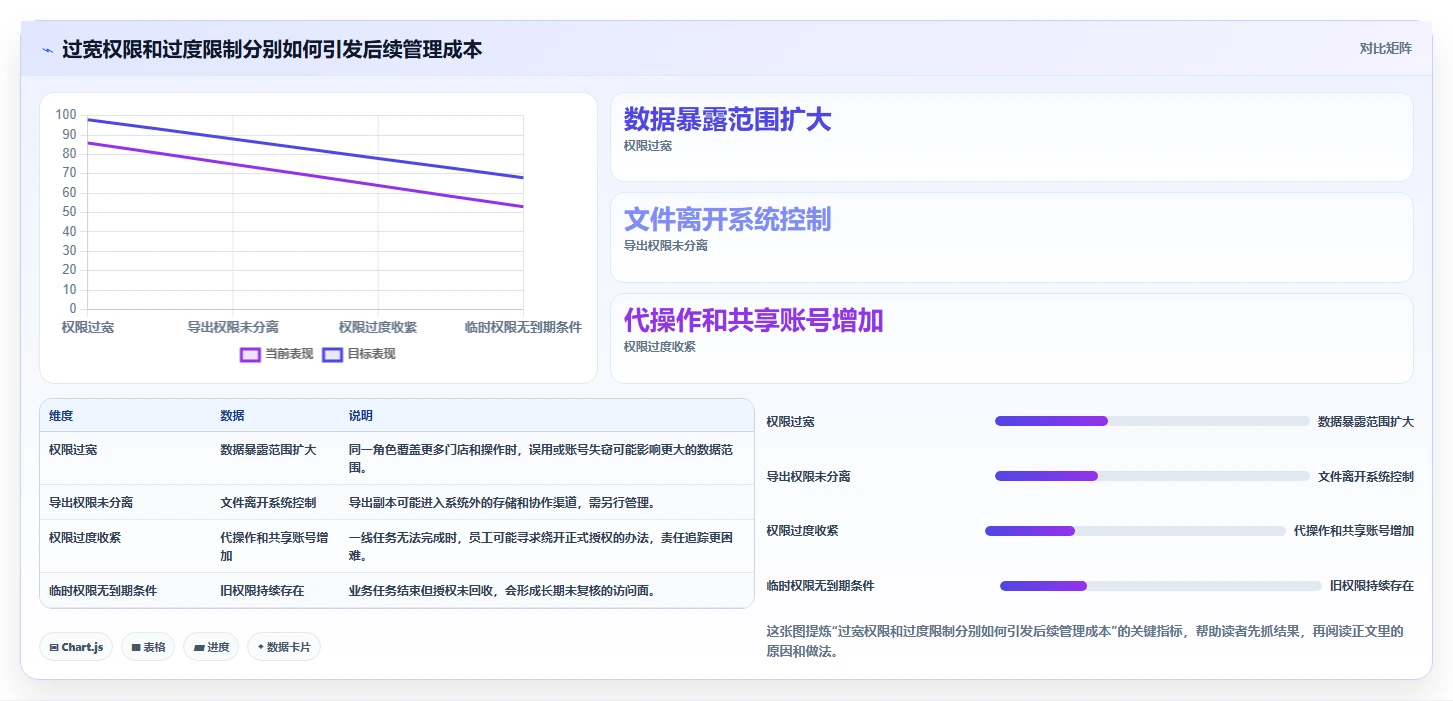This screenshot has width=1453, height=701.
Task: Click the page title 过宽权限和过度限制分别如何引发后续管理成本
Action: pyautogui.click(x=272, y=49)
